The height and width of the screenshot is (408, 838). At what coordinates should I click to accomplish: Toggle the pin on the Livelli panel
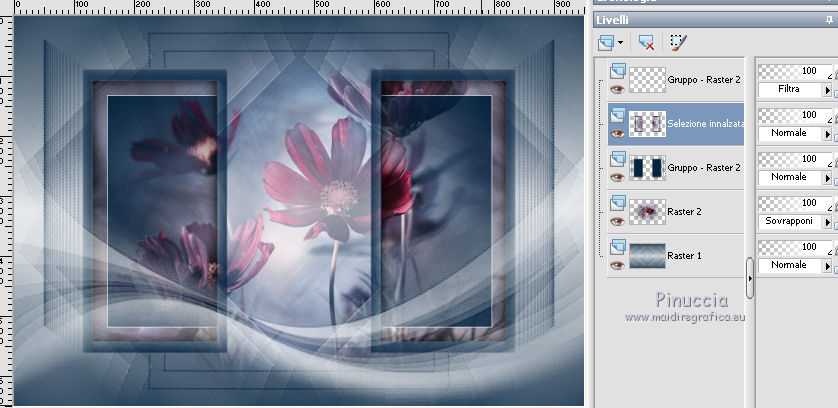829,20
